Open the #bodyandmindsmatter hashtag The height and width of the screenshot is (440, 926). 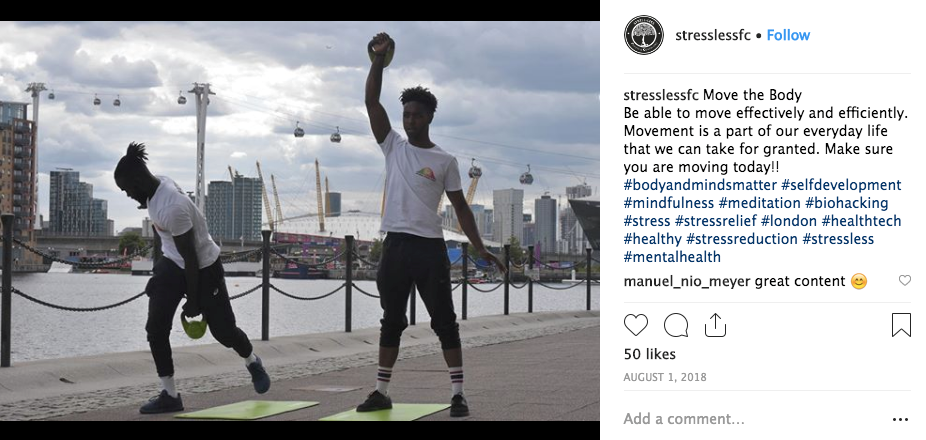(700, 185)
